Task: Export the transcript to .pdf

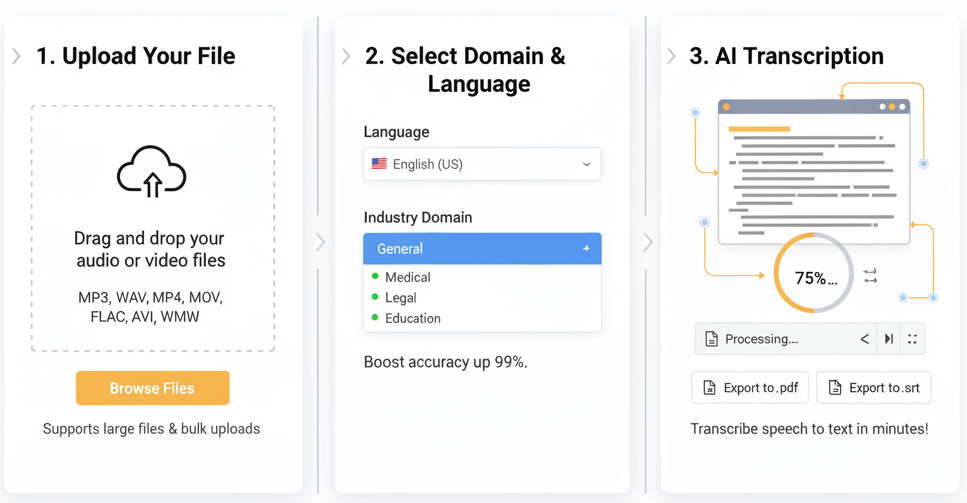Action: [x=750, y=388]
